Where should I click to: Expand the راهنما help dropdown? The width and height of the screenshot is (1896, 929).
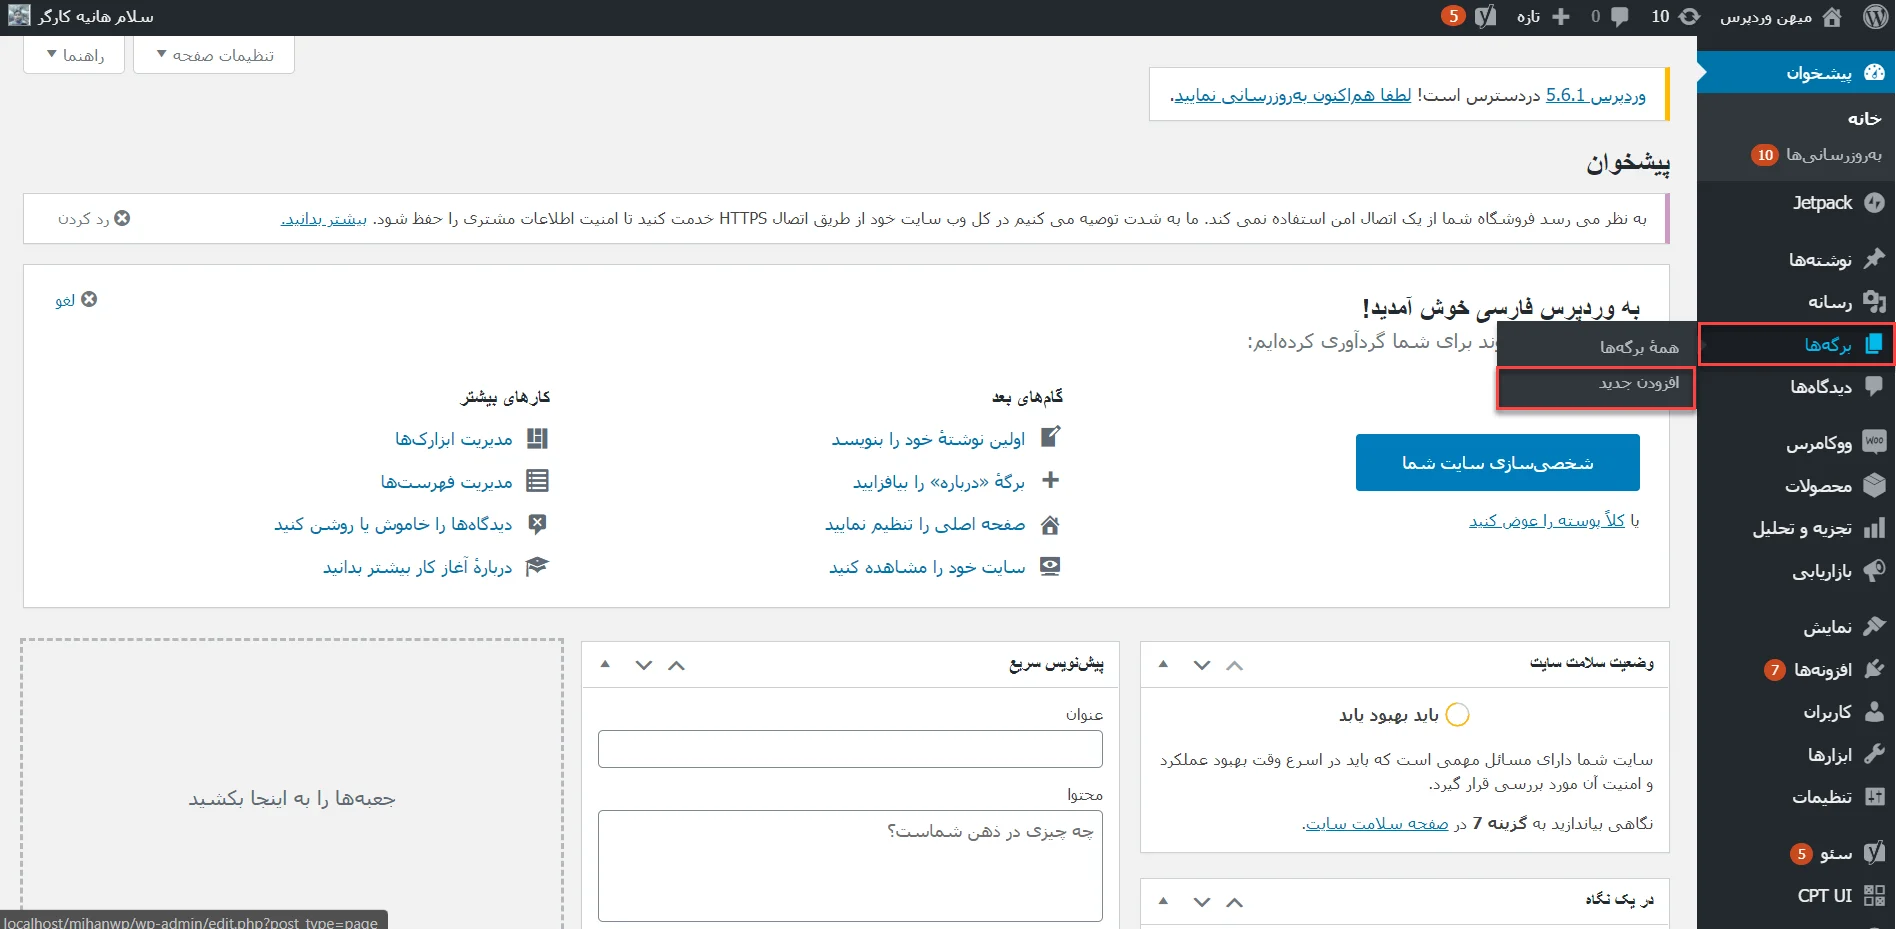coord(74,55)
